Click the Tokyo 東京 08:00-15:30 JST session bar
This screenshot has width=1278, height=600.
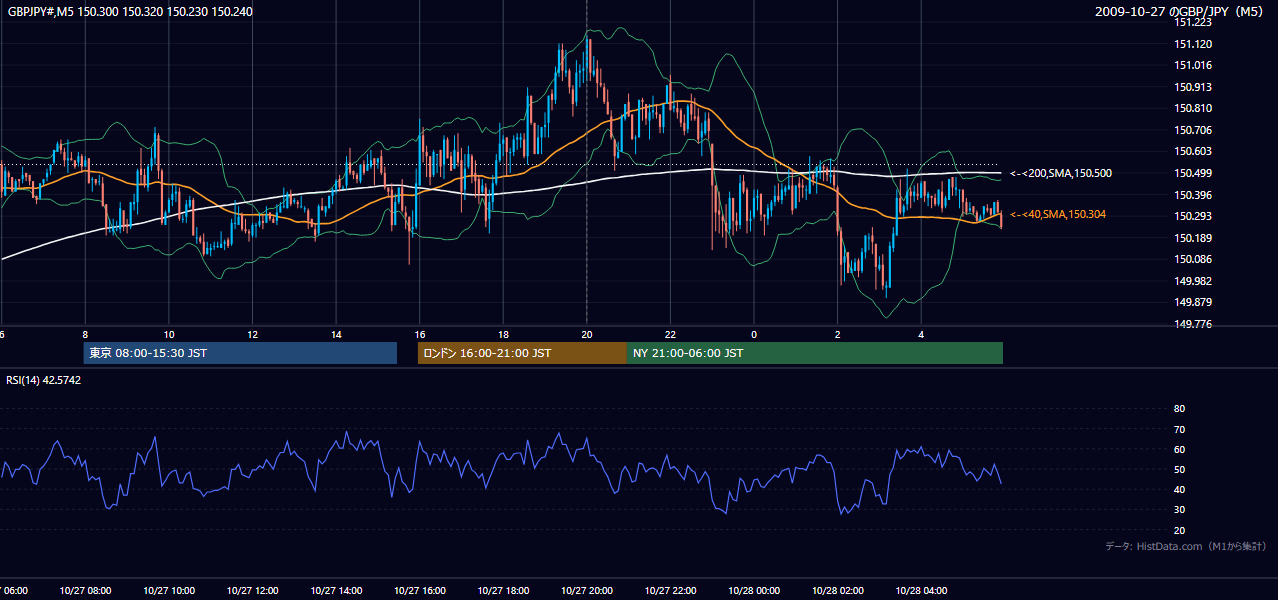(x=240, y=353)
